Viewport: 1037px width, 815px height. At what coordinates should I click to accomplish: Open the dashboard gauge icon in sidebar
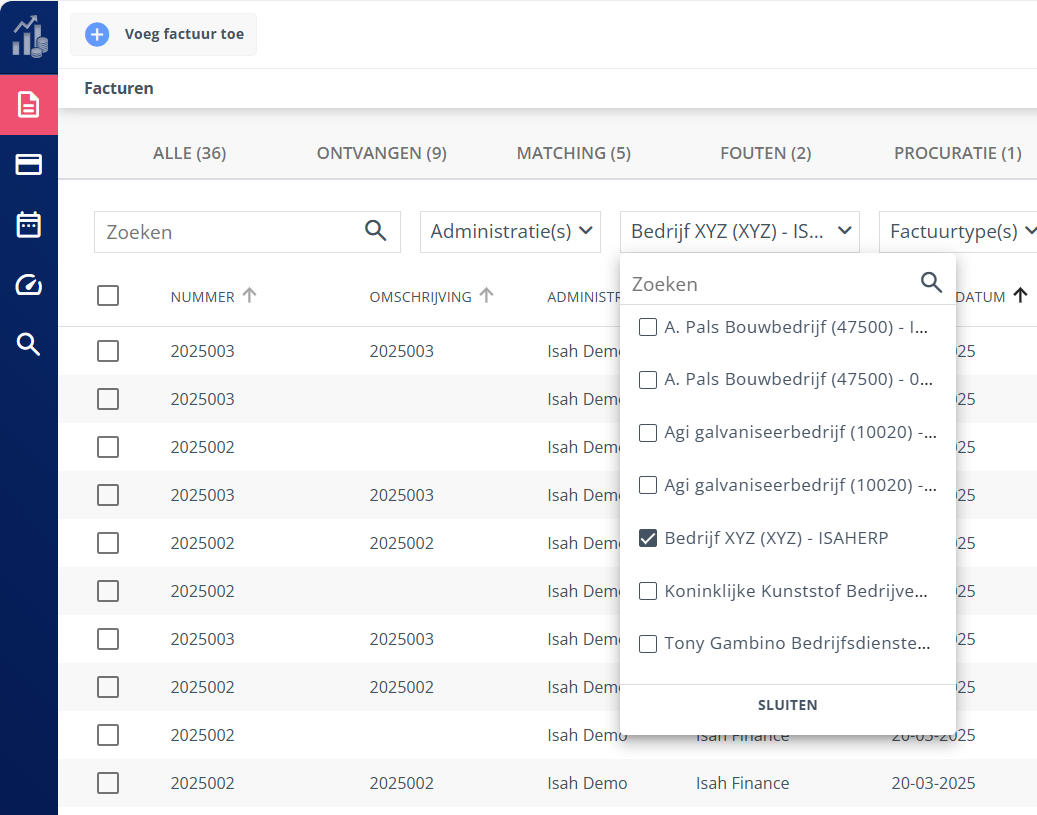pos(29,285)
